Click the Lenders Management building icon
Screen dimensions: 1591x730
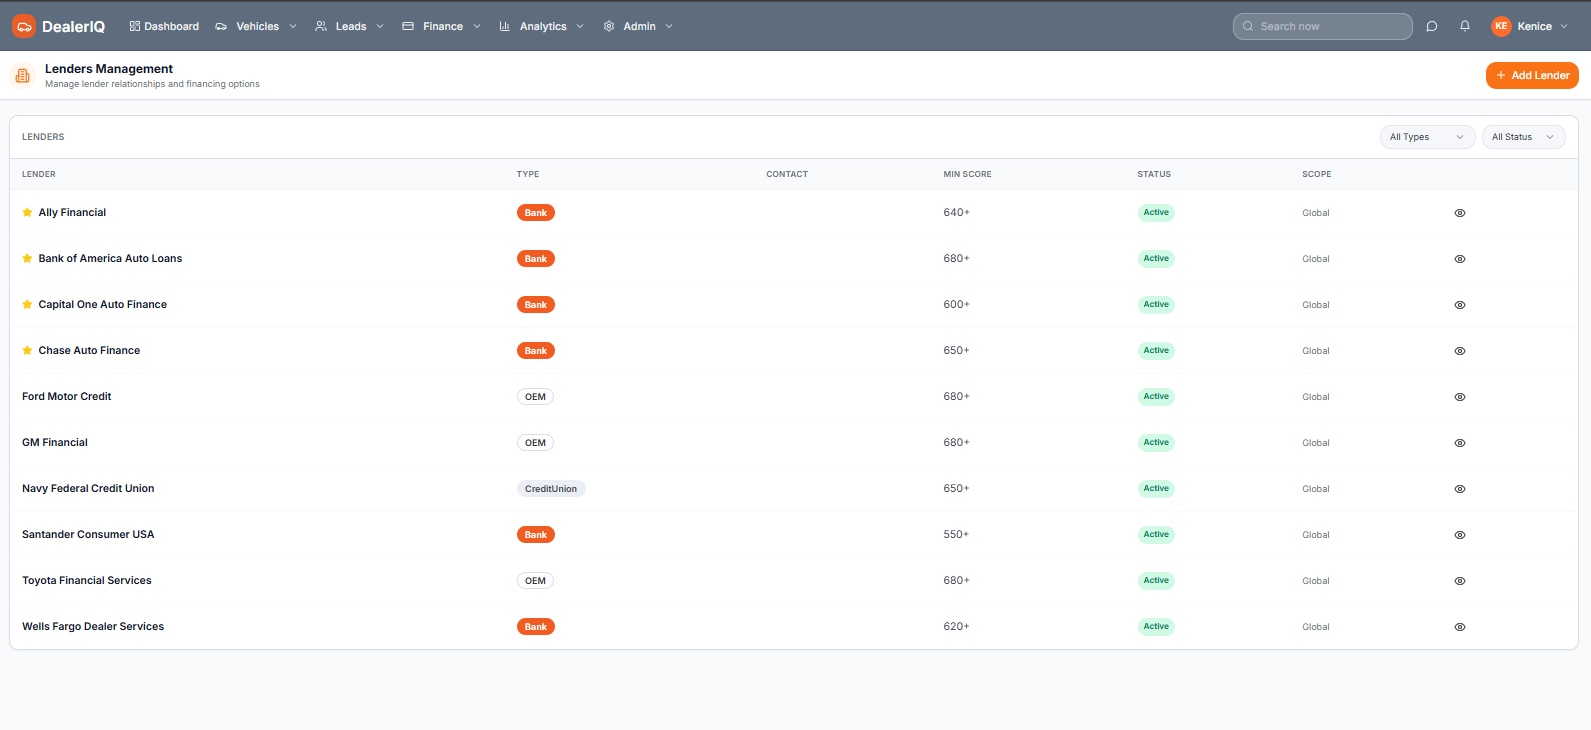coord(23,76)
